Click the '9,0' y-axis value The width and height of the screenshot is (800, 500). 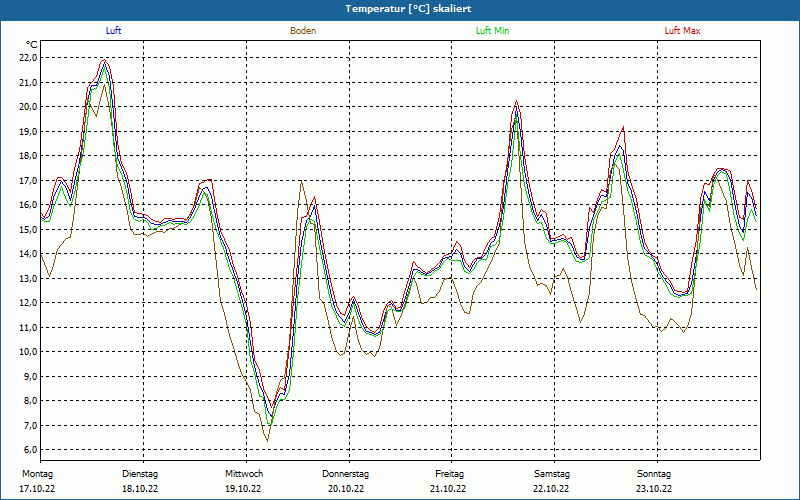point(31,376)
